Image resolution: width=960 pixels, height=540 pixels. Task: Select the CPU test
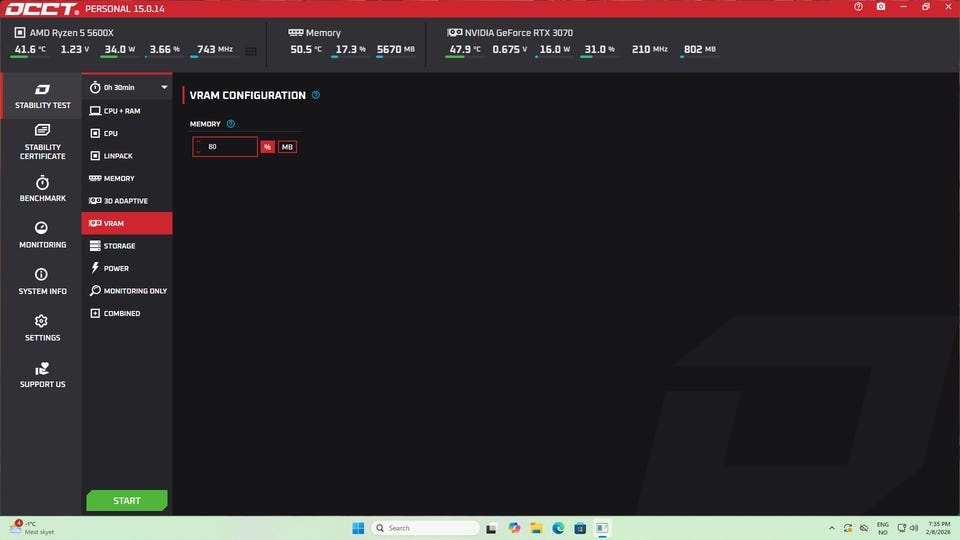coord(127,133)
